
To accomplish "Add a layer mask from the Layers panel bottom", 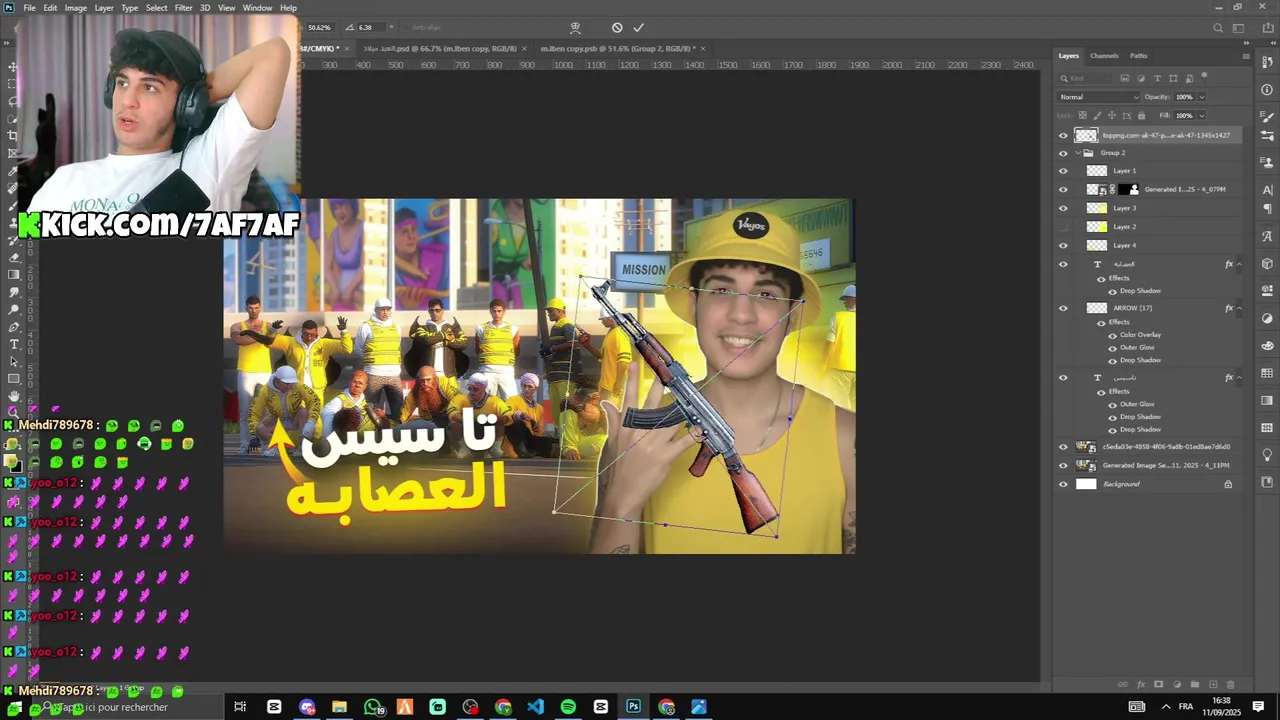I will point(1159,685).
